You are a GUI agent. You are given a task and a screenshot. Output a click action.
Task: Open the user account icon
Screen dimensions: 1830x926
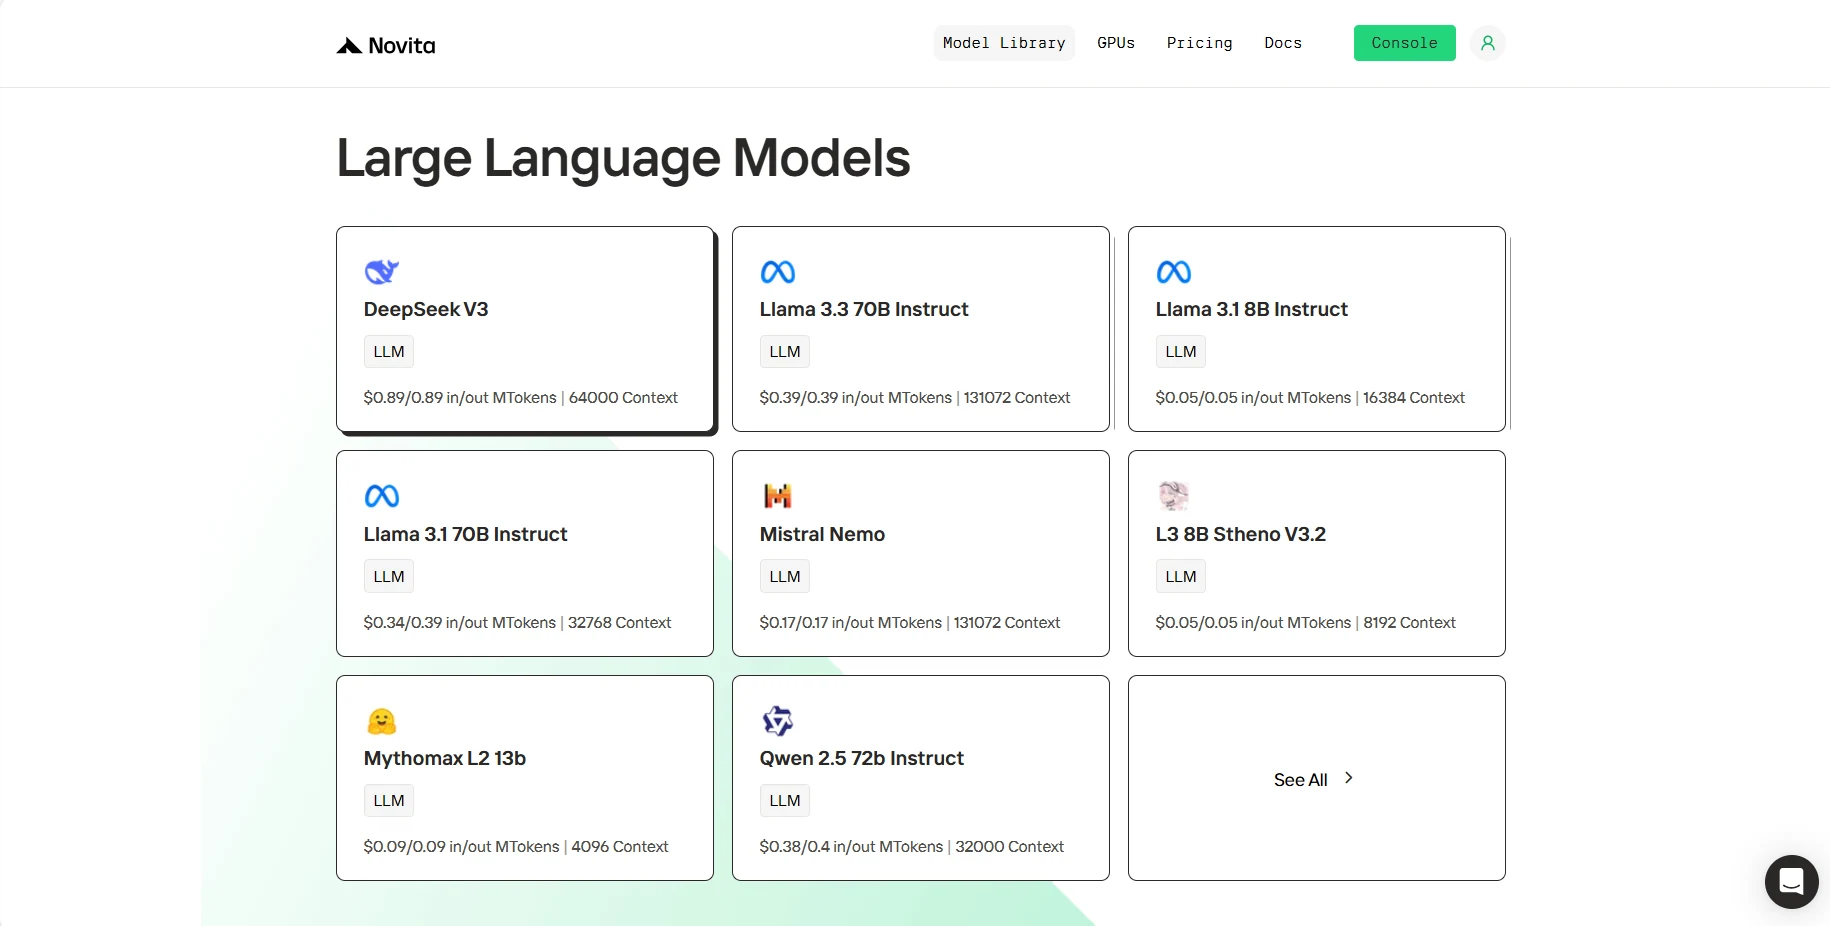point(1488,43)
